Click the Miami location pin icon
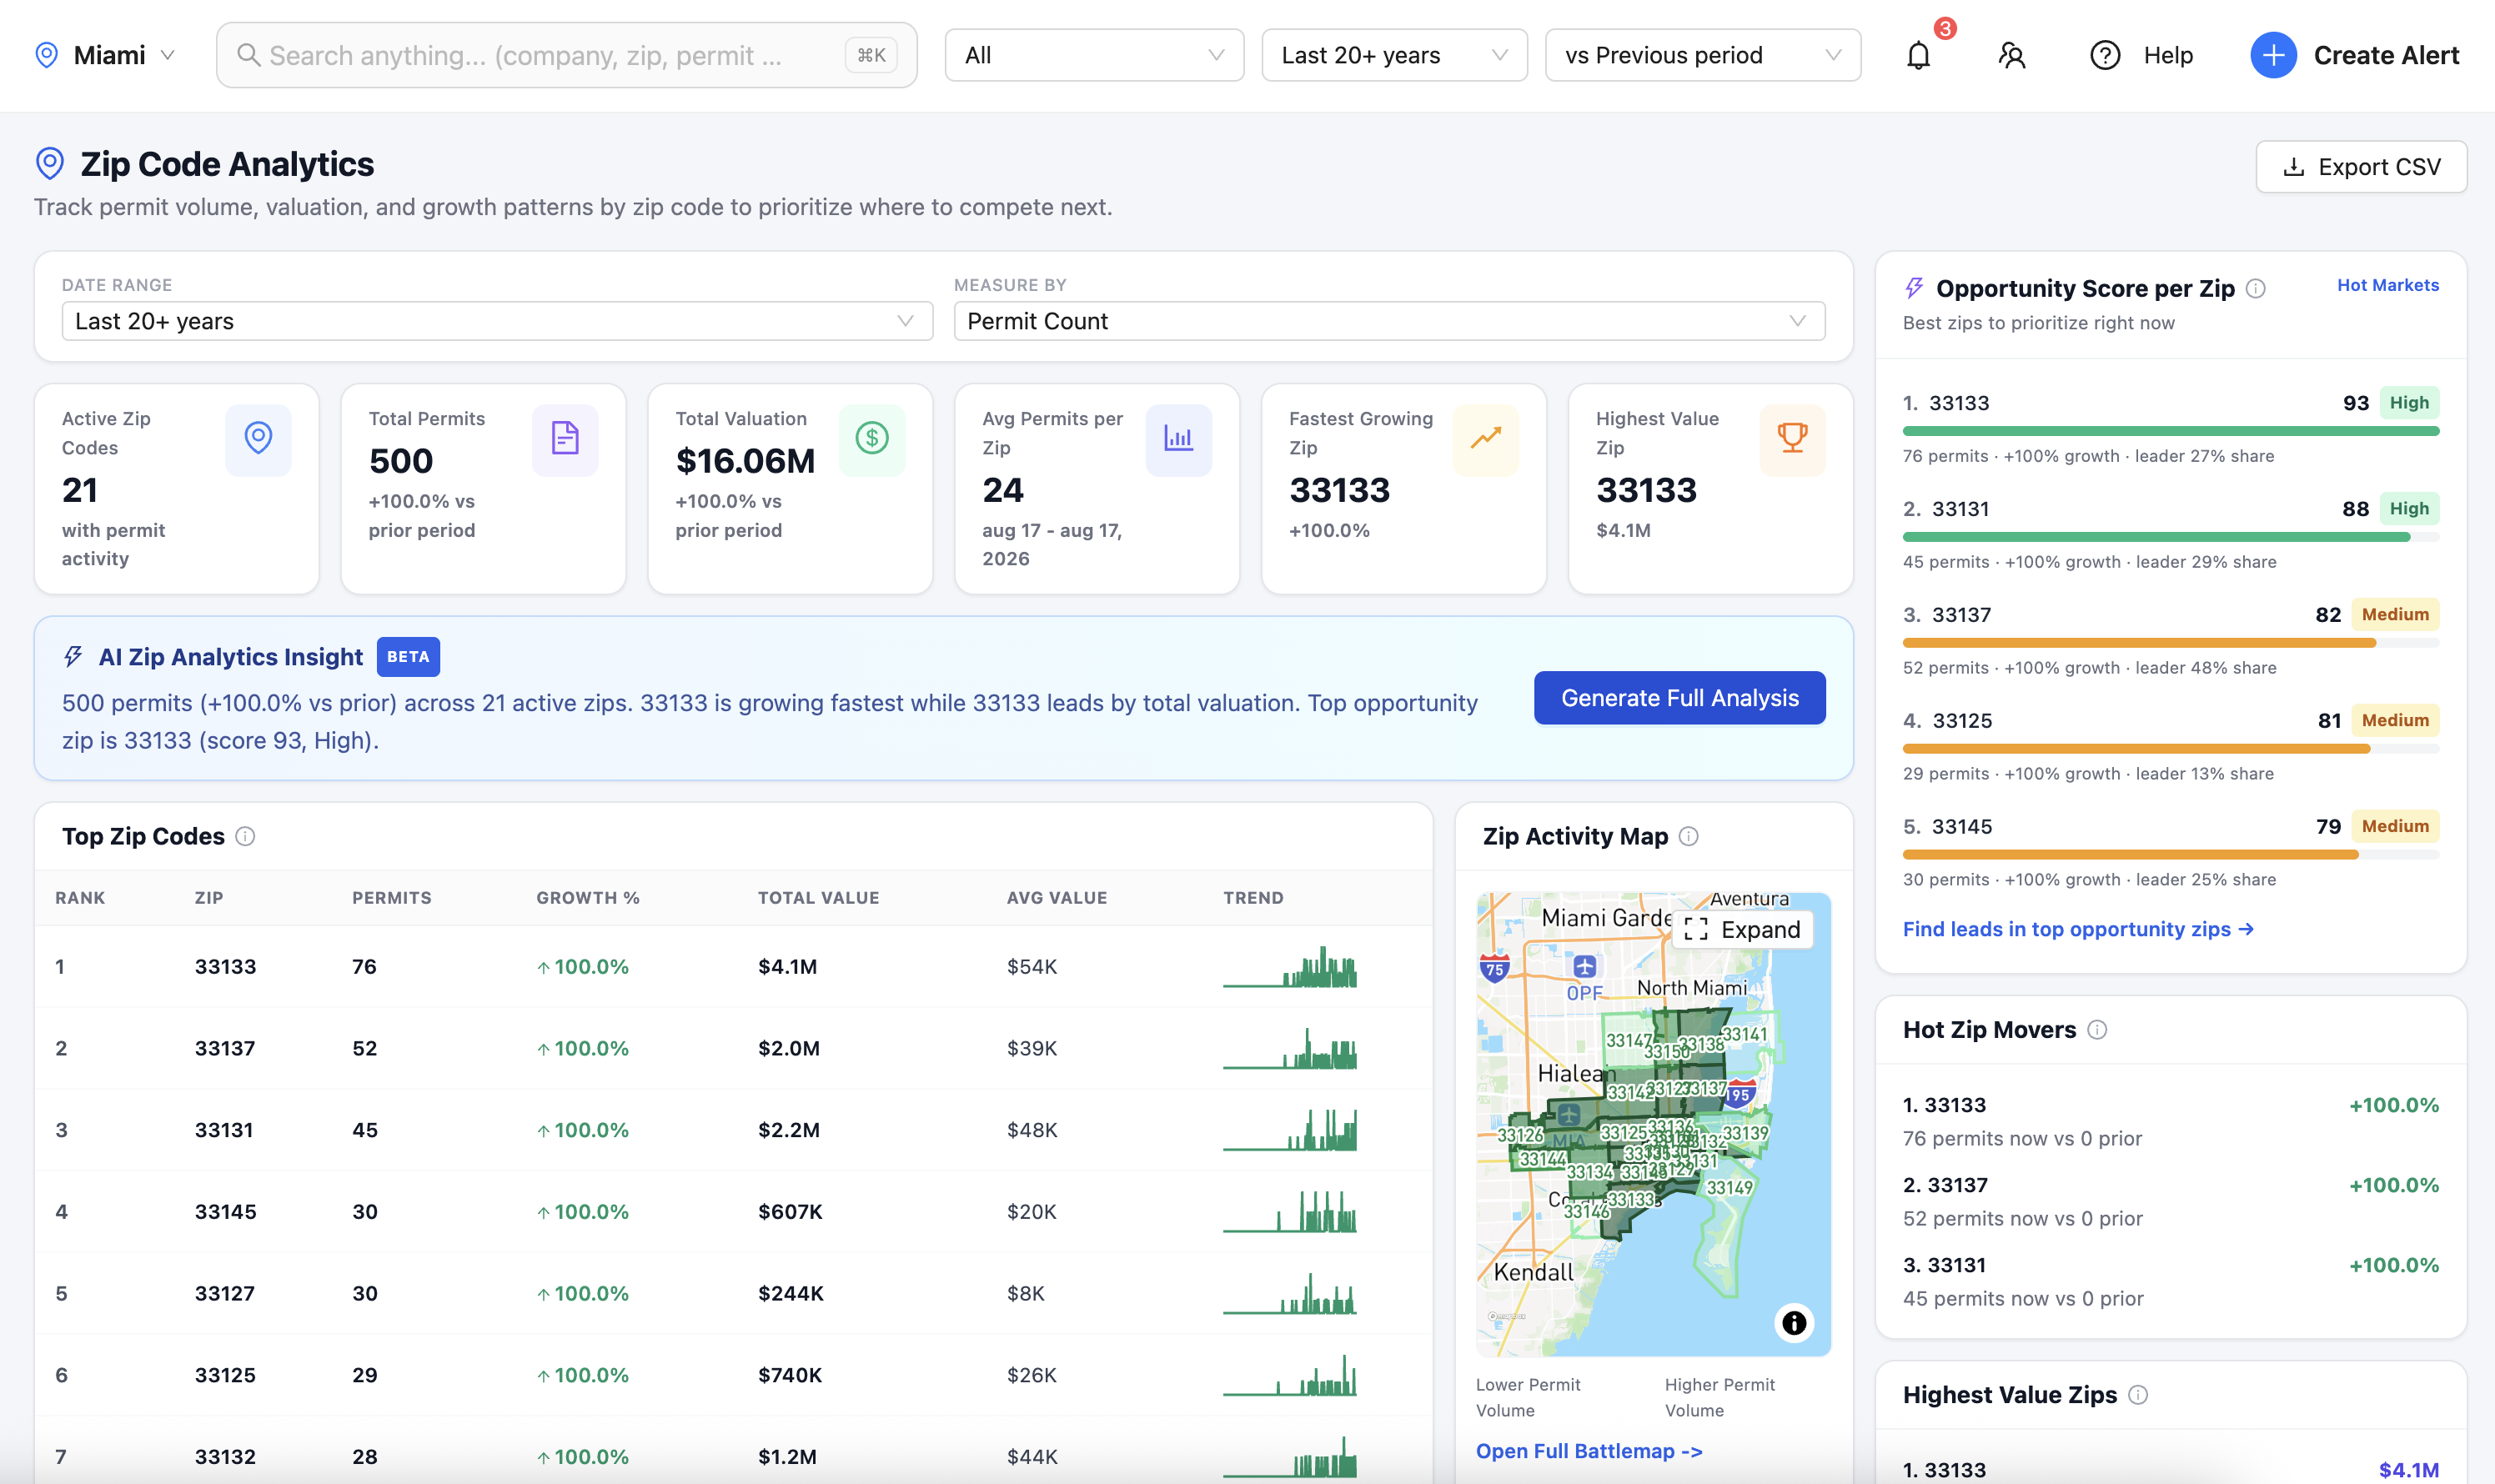The height and width of the screenshot is (1484, 2495). point(46,55)
